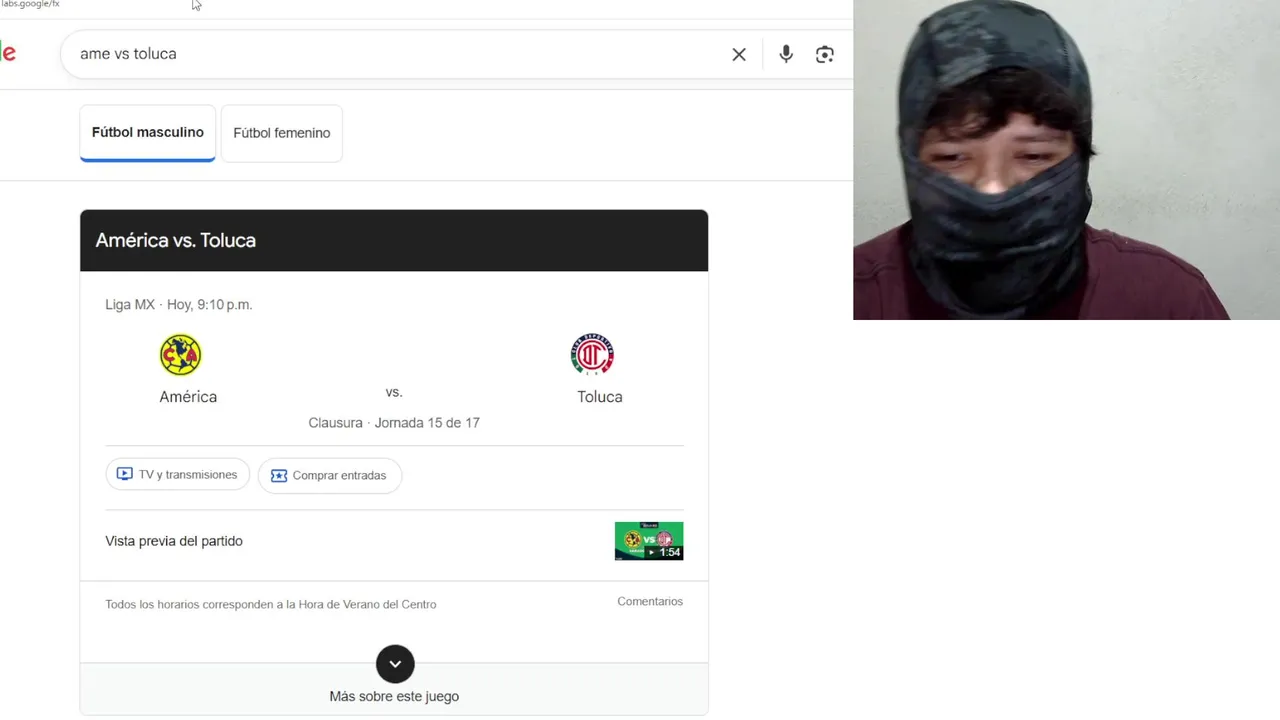This screenshot has width=1280, height=720.
Task: Play the match preview video thumbnail
Action: pyautogui.click(x=649, y=541)
